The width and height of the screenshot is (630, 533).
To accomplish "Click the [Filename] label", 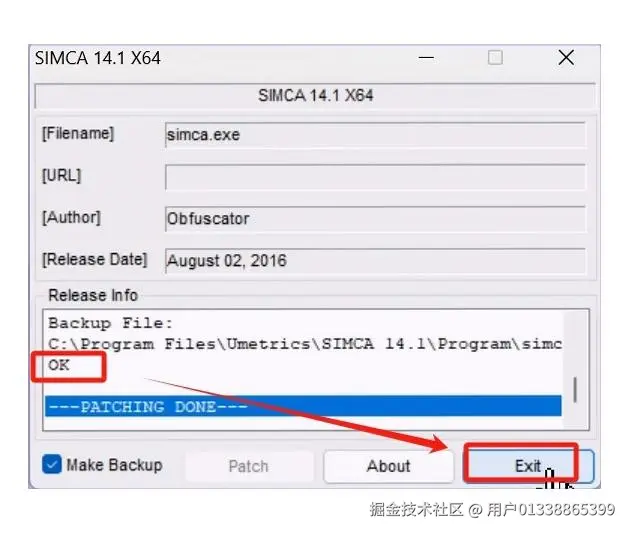I will (78, 133).
